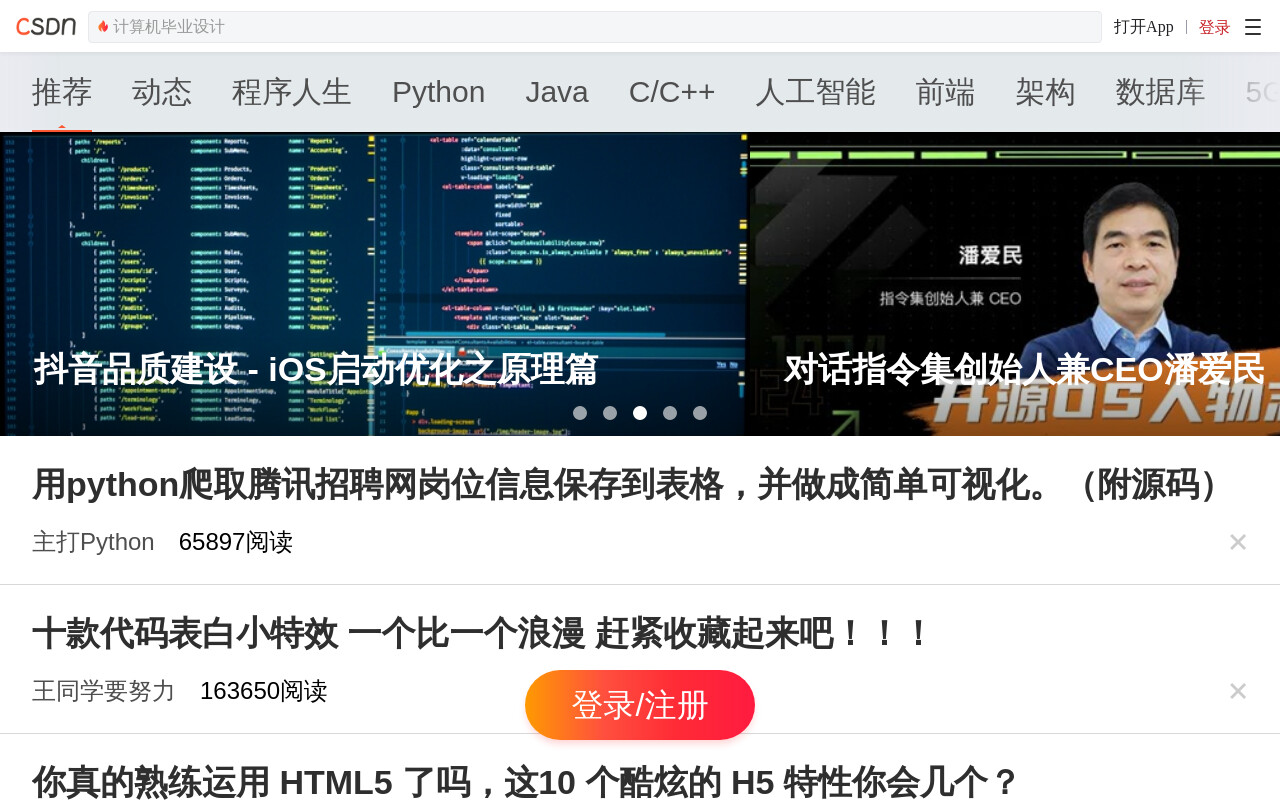Click the 登录/注册 gradient button
1280x800 pixels.
[x=640, y=705]
